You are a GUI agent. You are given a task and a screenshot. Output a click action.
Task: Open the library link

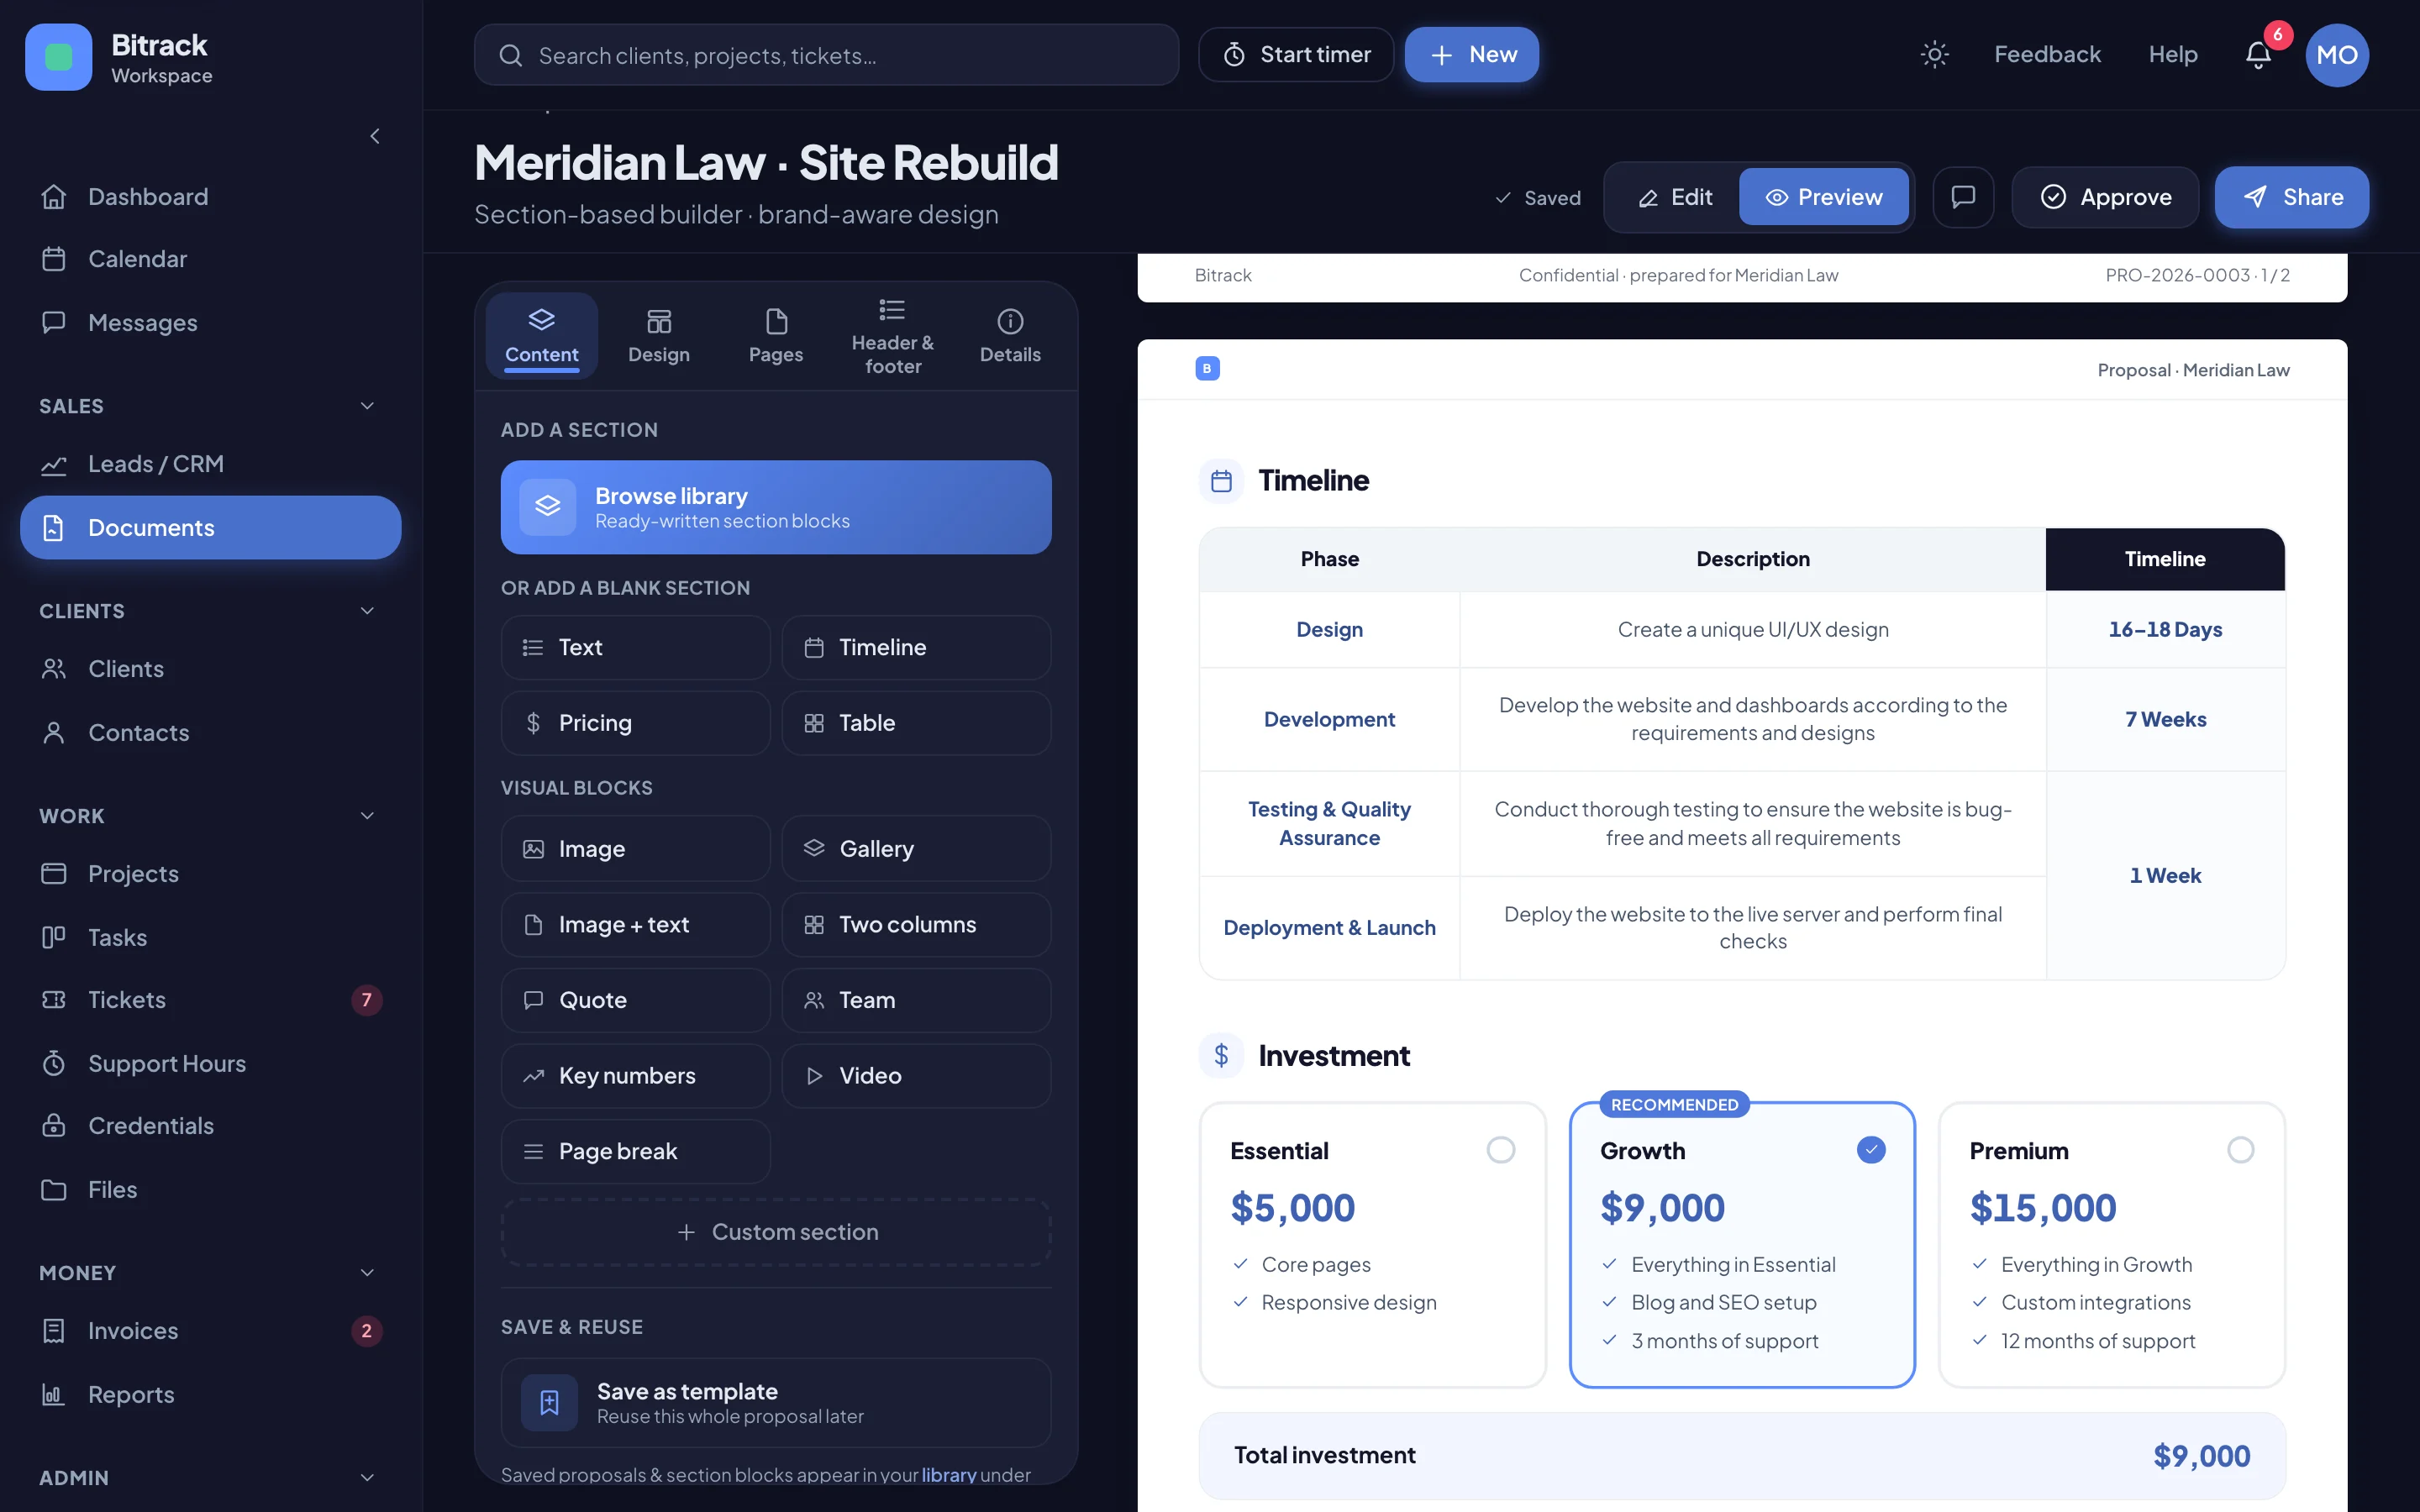pos(948,1475)
